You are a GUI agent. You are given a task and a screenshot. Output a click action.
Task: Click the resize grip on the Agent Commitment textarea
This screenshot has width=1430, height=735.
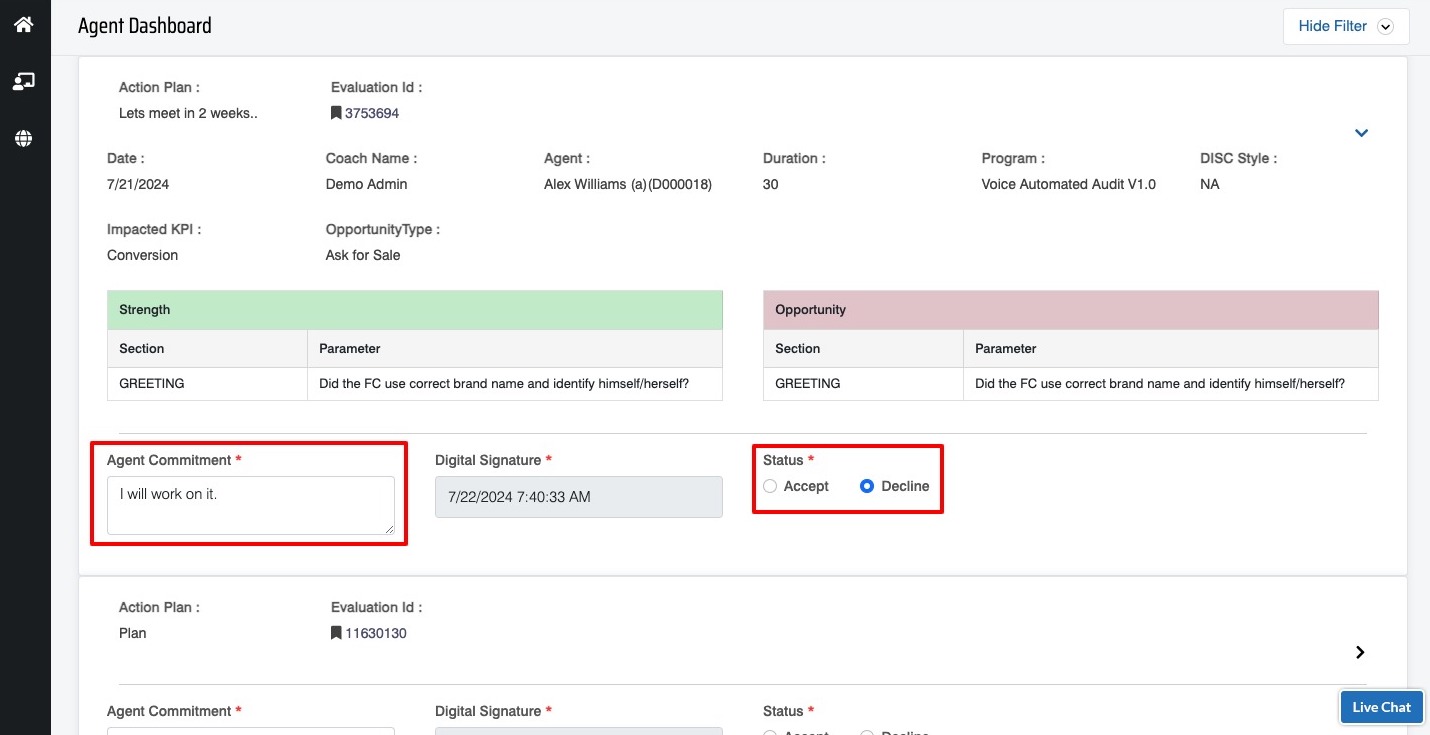coord(388,528)
